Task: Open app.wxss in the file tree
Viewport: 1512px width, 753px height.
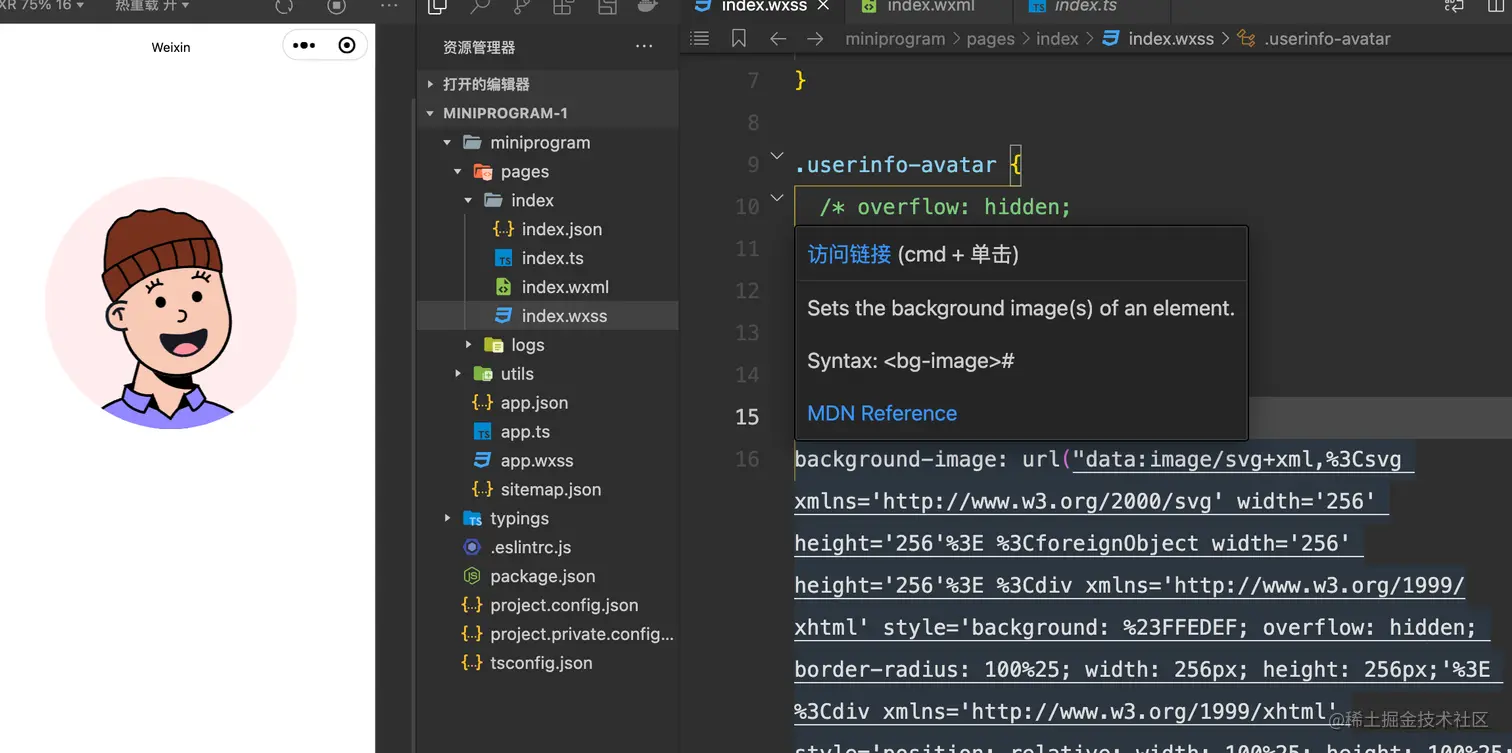Action: tap(537, 461)
